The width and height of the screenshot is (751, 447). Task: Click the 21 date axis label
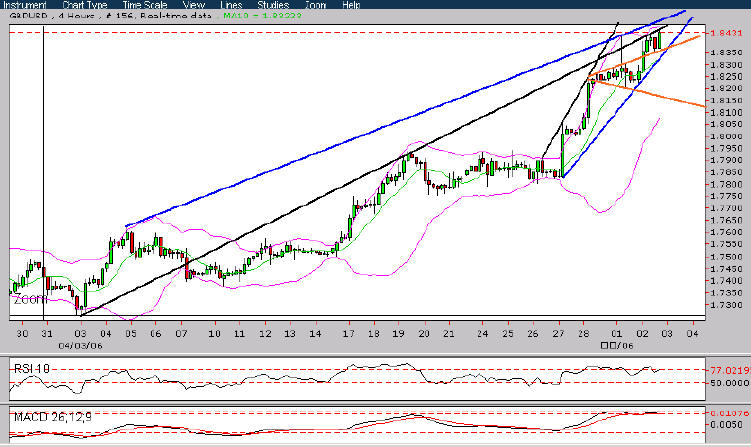click(448, 333)
